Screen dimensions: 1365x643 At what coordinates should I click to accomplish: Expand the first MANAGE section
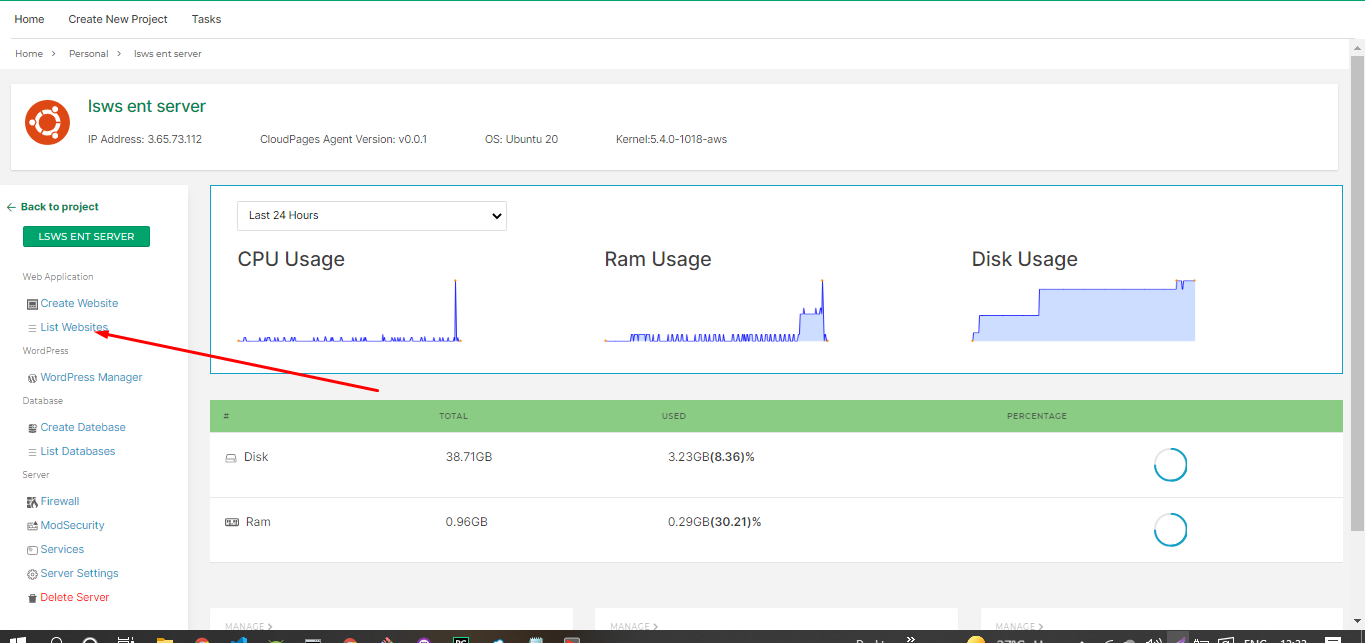point(248,626)
